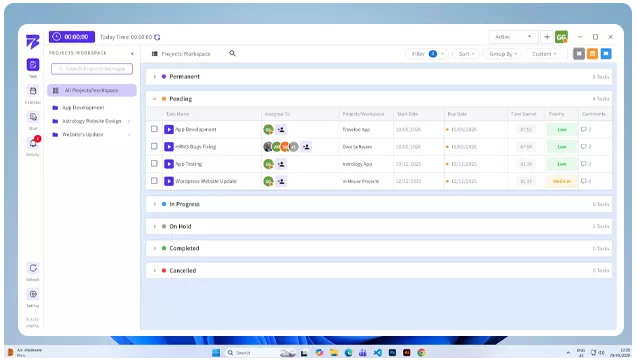
Task: Open comments for Own Software row
Action: [x=586, y=147]
